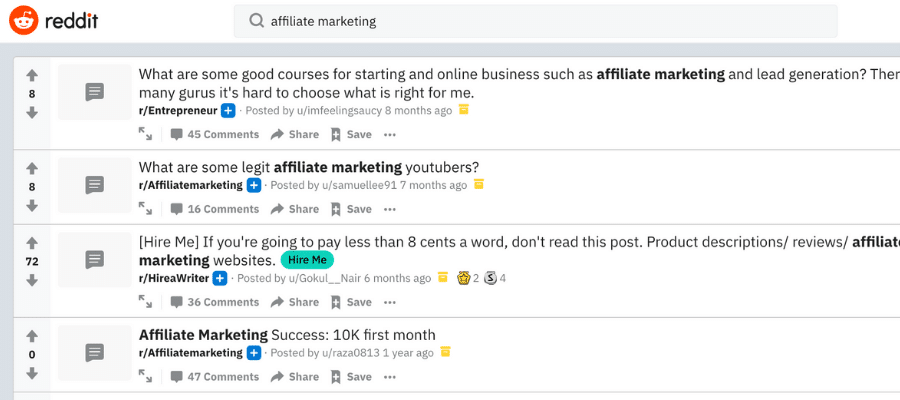The image size is (900, 400).
Task: Open the text post thumbnail of Hire Me post
Action: (x=95, y=260)
